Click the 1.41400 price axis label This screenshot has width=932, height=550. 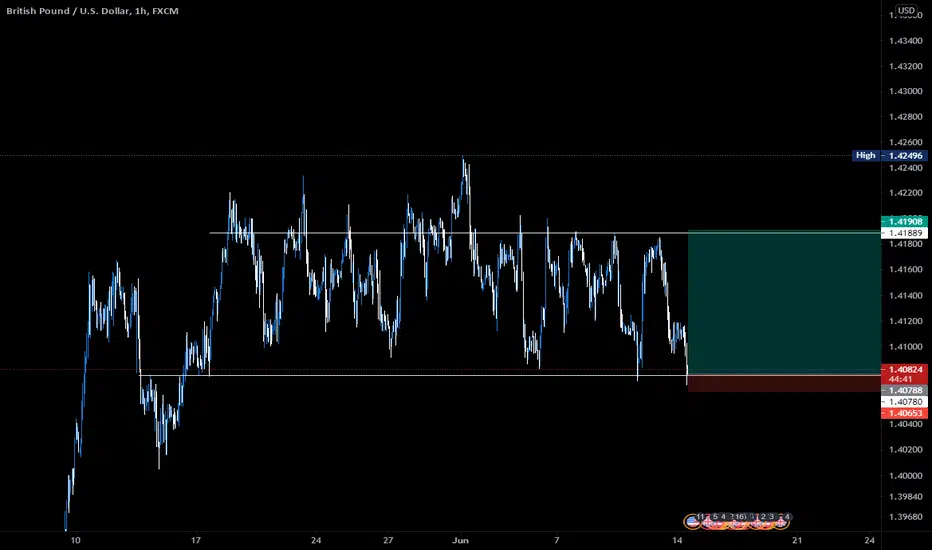905,296
